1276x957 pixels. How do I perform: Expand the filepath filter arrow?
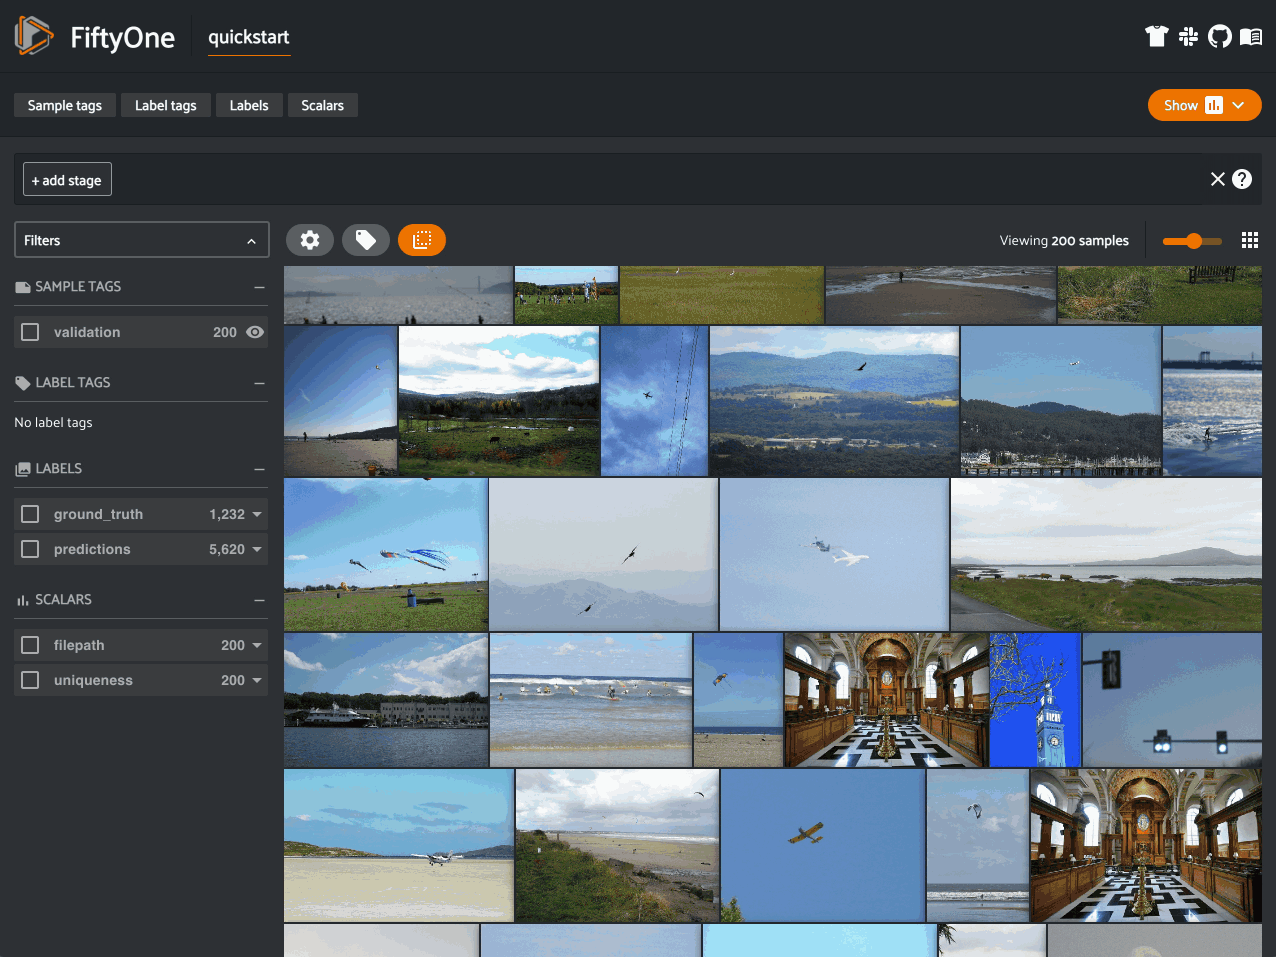click(x=257, y=645)
